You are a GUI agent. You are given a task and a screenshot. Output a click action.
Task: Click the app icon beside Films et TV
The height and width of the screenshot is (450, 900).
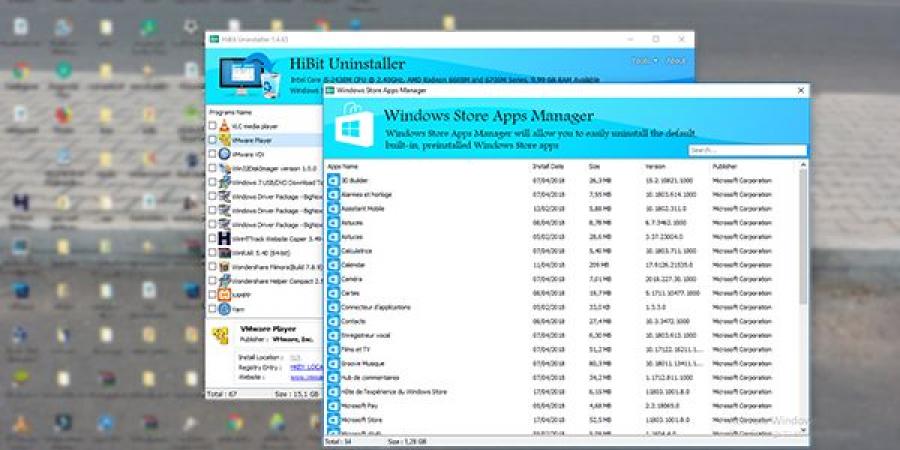(333, 349)
